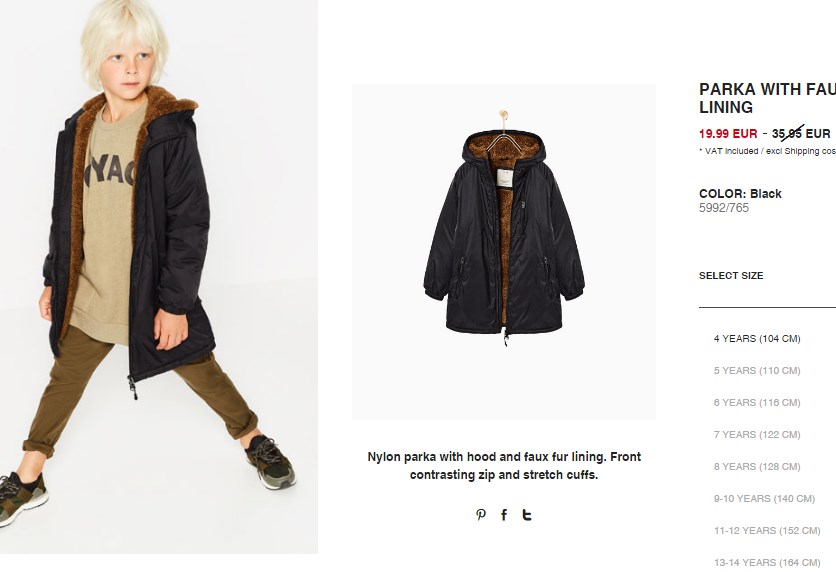This screenshot has width=836, height=572.
Task: Click the black parka product thumbnail
Action: pyautogui.click(x=504, y=252)
